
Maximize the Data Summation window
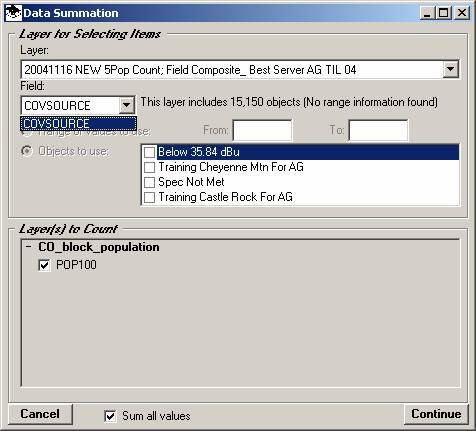click(444, 13)
